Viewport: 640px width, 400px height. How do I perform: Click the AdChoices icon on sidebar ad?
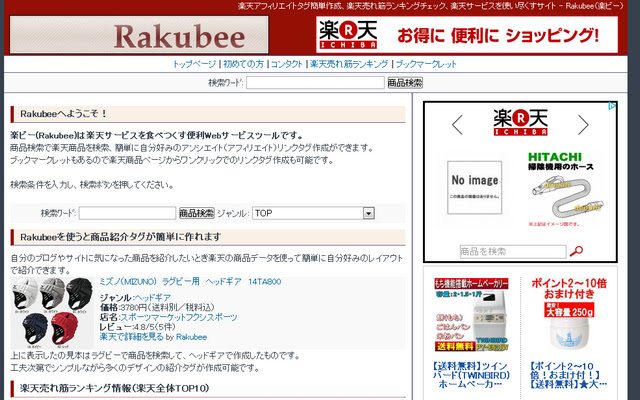click(x=612, y=106)
